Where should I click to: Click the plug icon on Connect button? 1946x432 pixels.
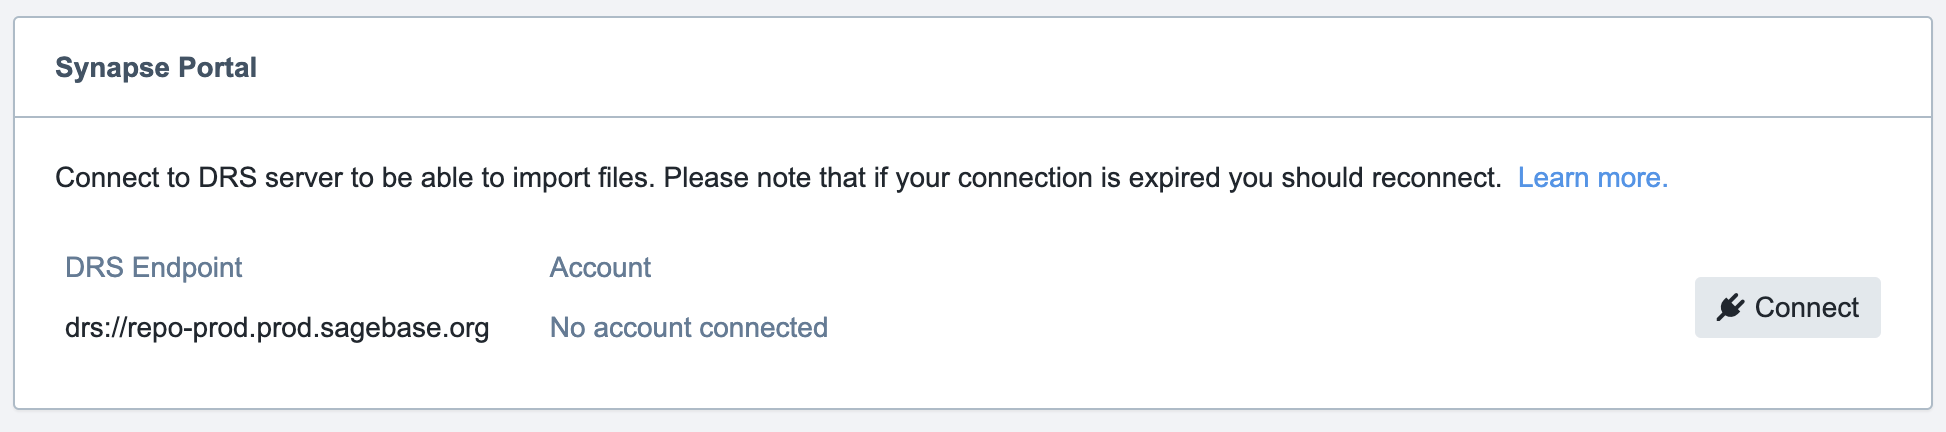[1730, 307]
